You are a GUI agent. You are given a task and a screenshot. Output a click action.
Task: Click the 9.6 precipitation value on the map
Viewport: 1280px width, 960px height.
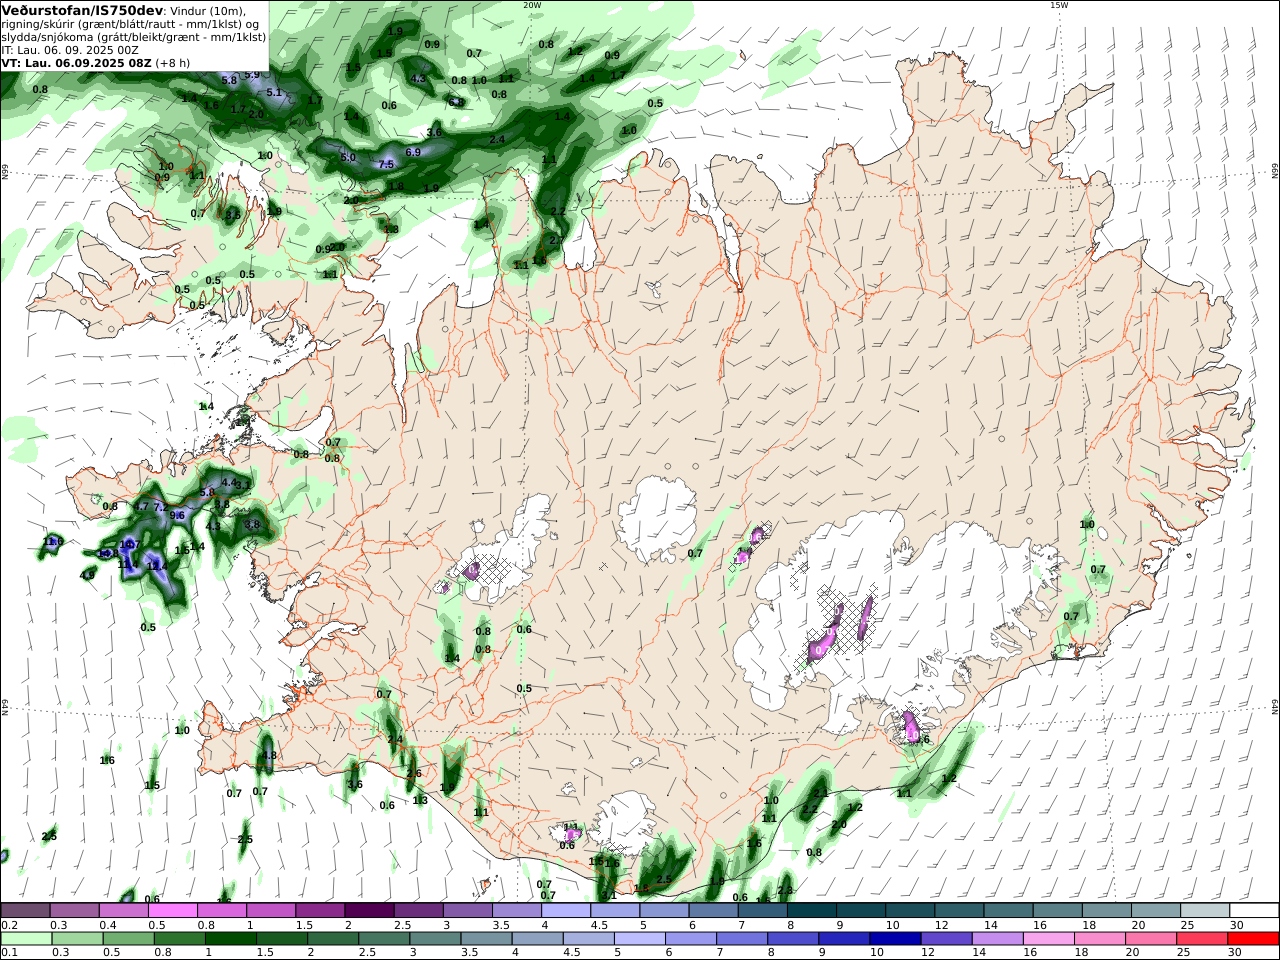tap(177, 515)
